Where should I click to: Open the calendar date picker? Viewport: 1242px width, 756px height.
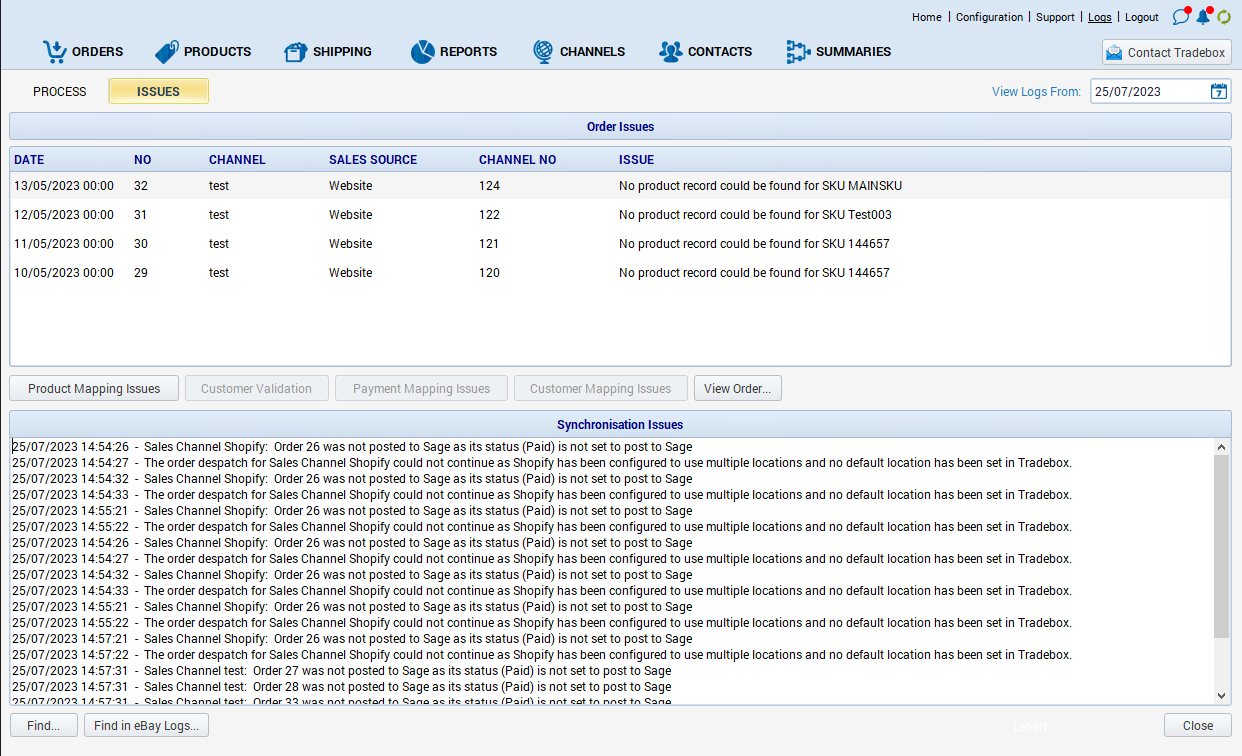[x=1218, y=91]
